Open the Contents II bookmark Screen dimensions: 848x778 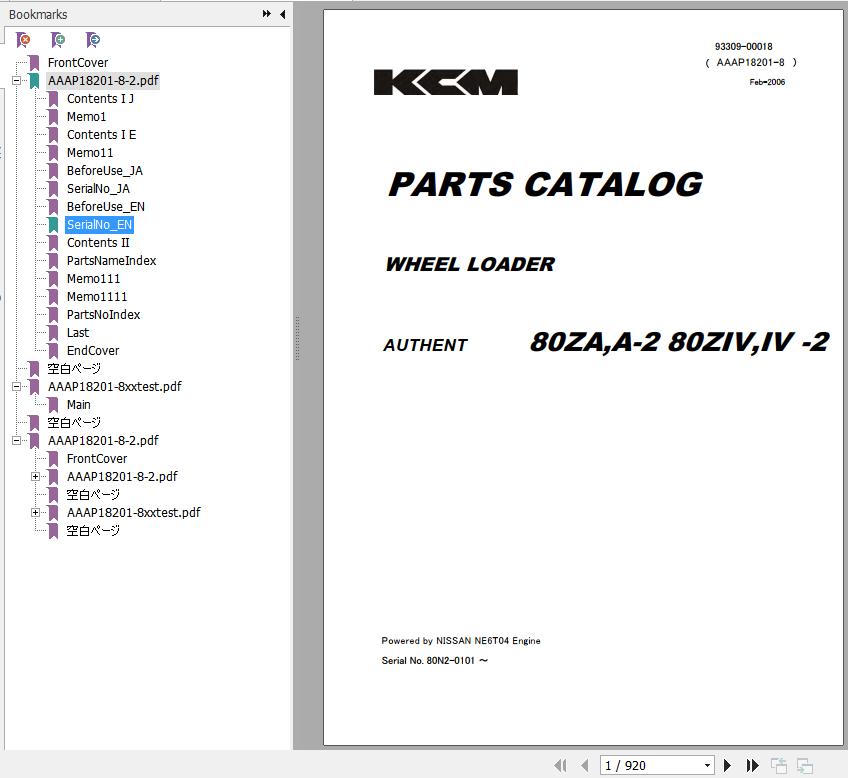click(98, 243)
